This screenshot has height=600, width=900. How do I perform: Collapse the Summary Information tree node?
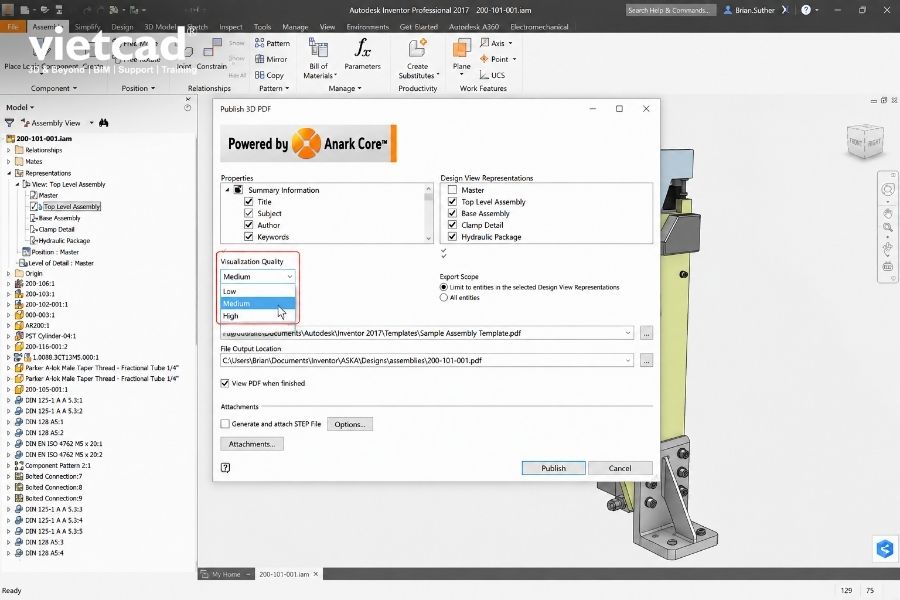227,190
